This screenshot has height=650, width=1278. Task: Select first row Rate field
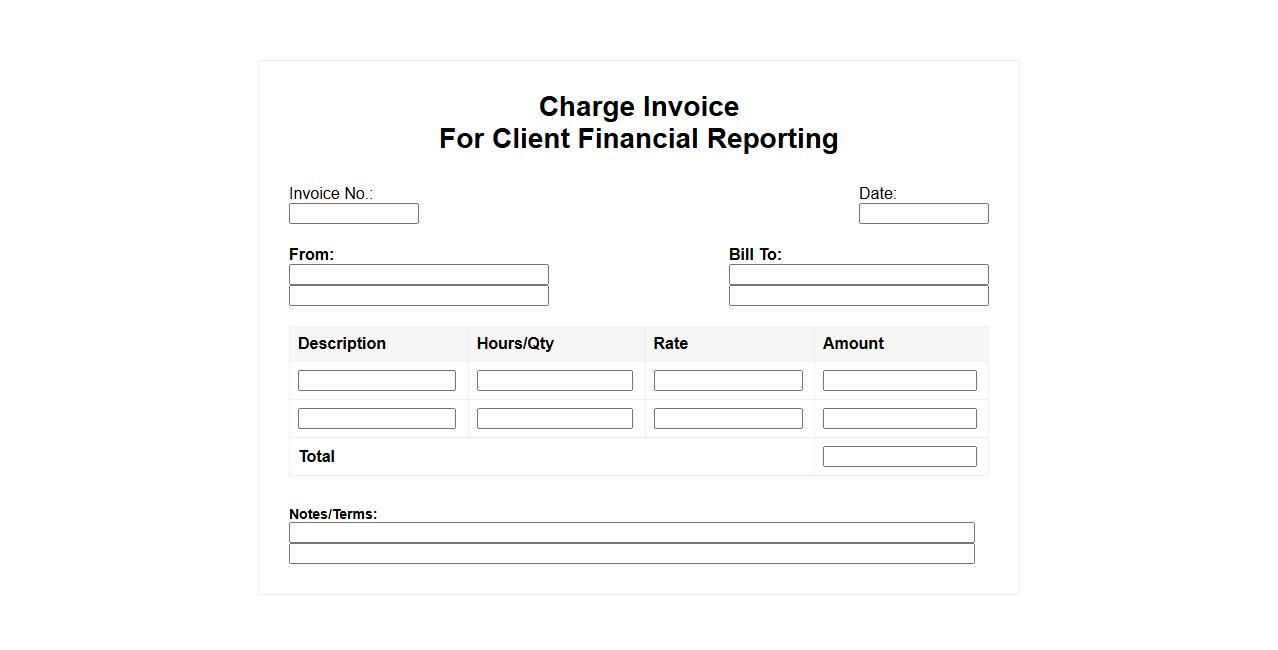coord(728,381)
